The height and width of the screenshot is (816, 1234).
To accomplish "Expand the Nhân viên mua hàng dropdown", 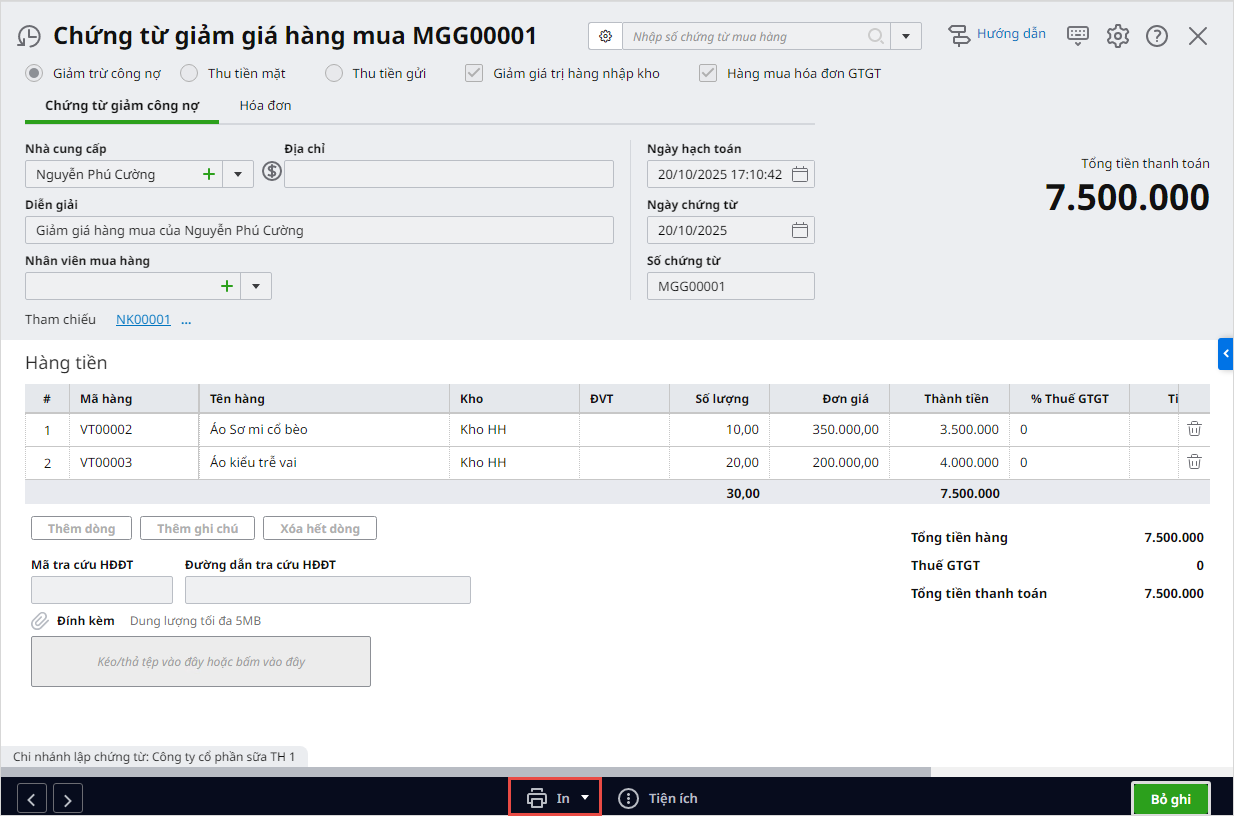I will pyautogui.click(x=256, y=286).
